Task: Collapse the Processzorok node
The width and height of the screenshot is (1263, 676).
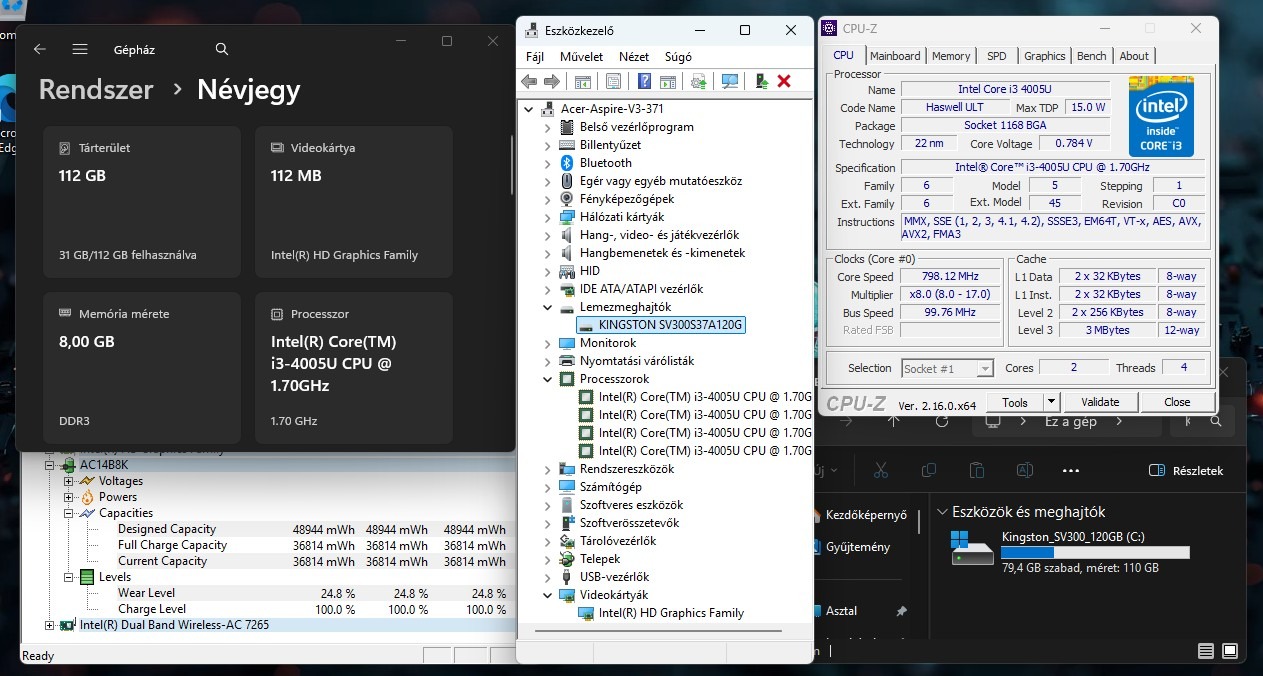Action: [547, 379]
